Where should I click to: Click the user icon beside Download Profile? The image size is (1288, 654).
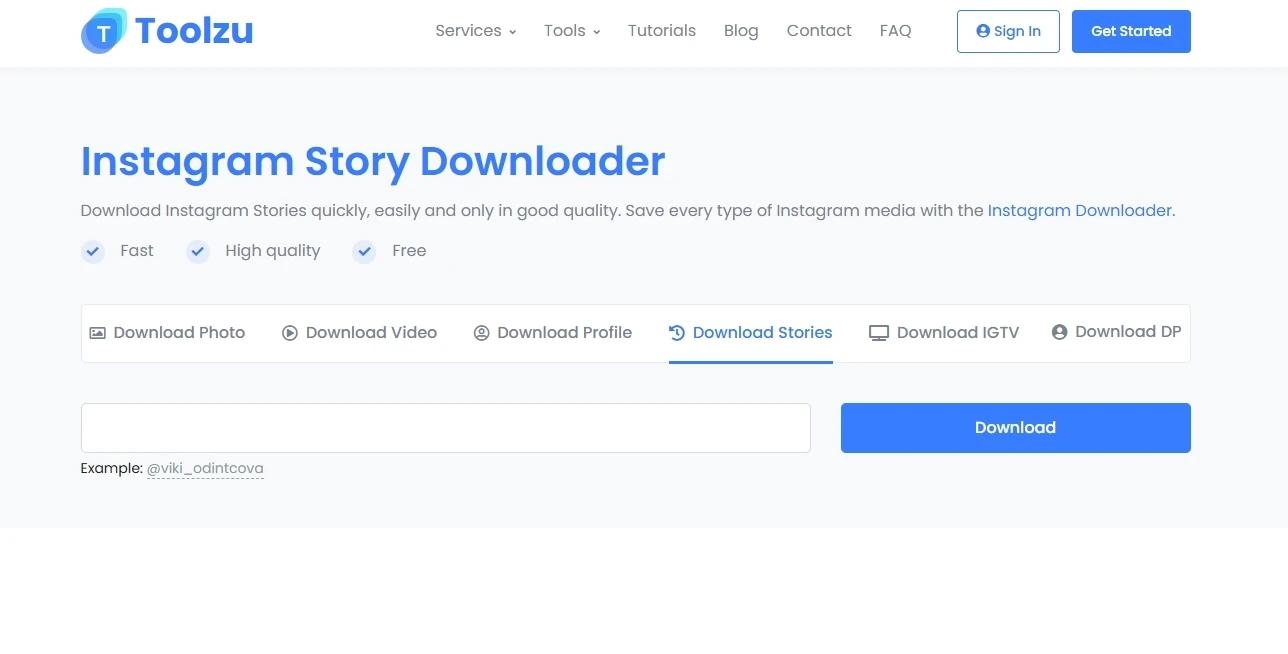481,333
